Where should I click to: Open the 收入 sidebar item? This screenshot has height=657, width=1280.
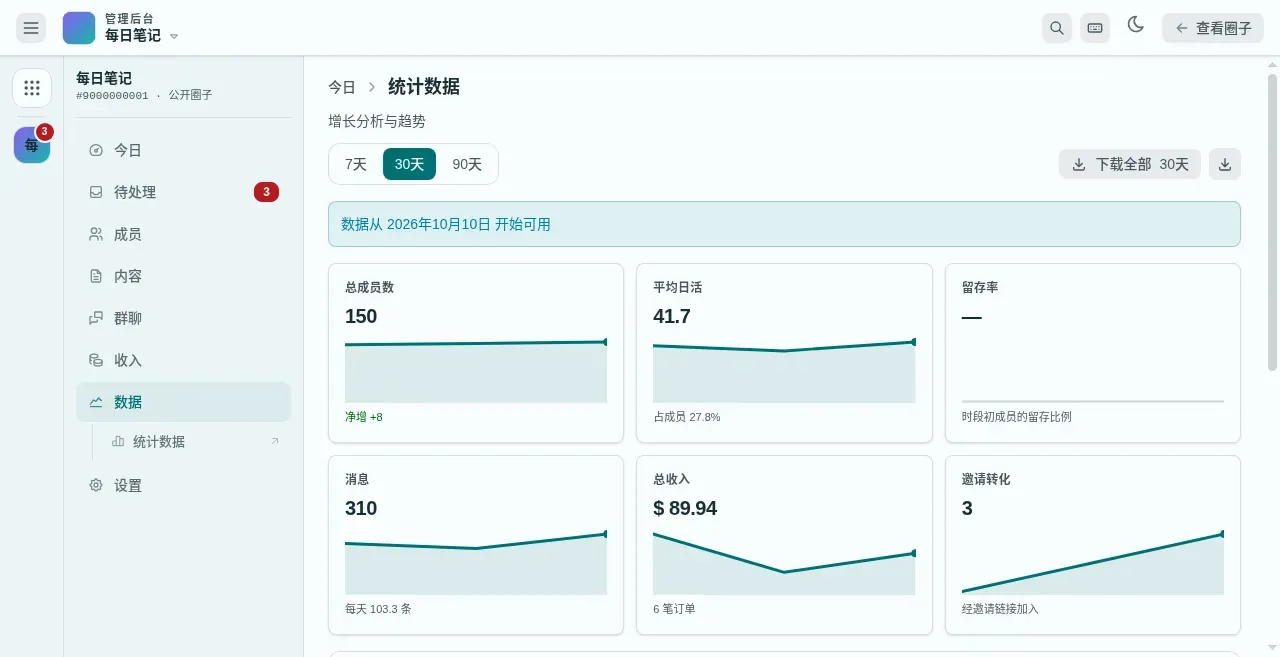[183, 360]
